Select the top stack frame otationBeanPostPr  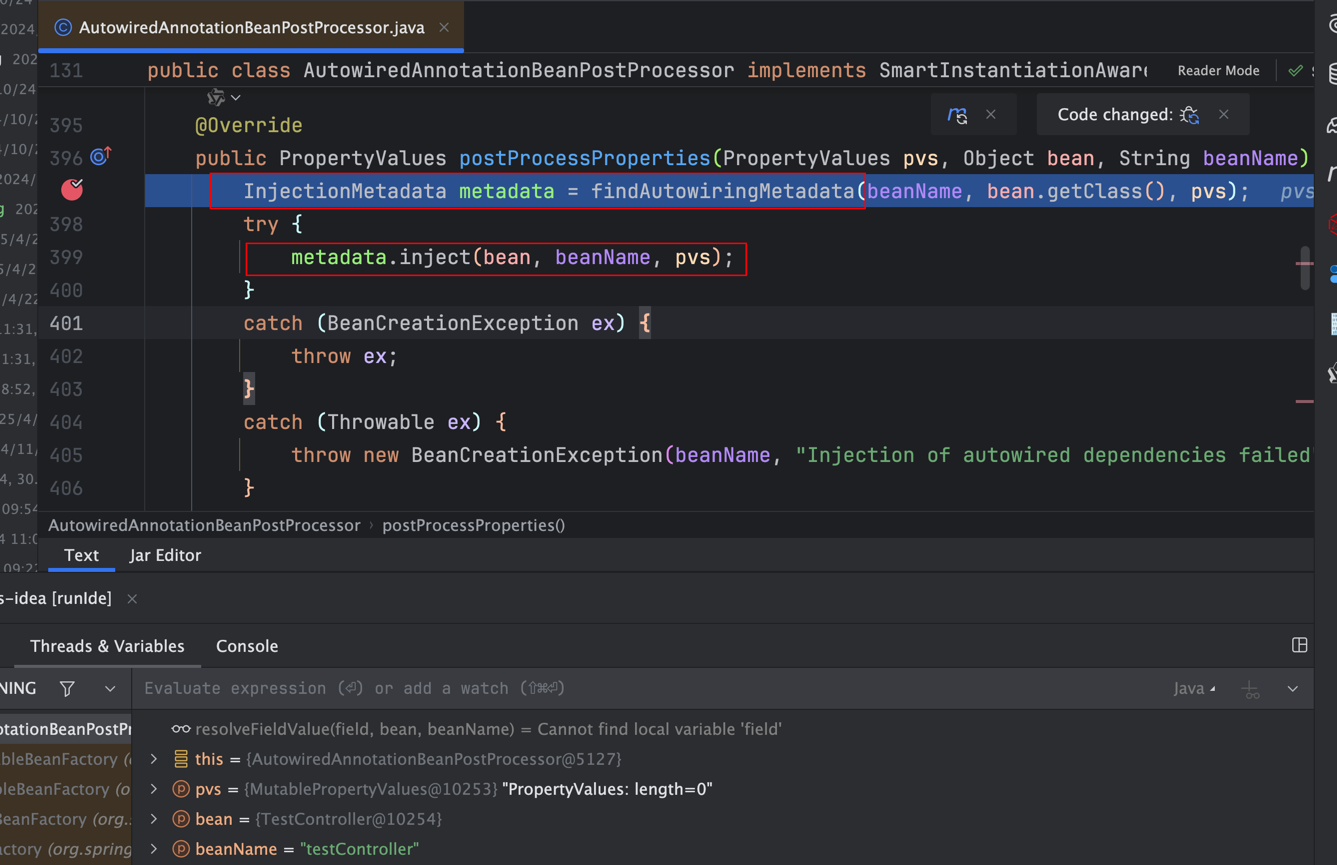(x=66, y=729)
